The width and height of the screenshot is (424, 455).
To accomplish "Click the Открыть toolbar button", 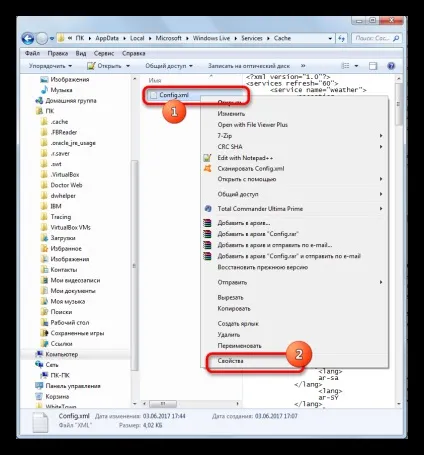I will pos(104,66).
